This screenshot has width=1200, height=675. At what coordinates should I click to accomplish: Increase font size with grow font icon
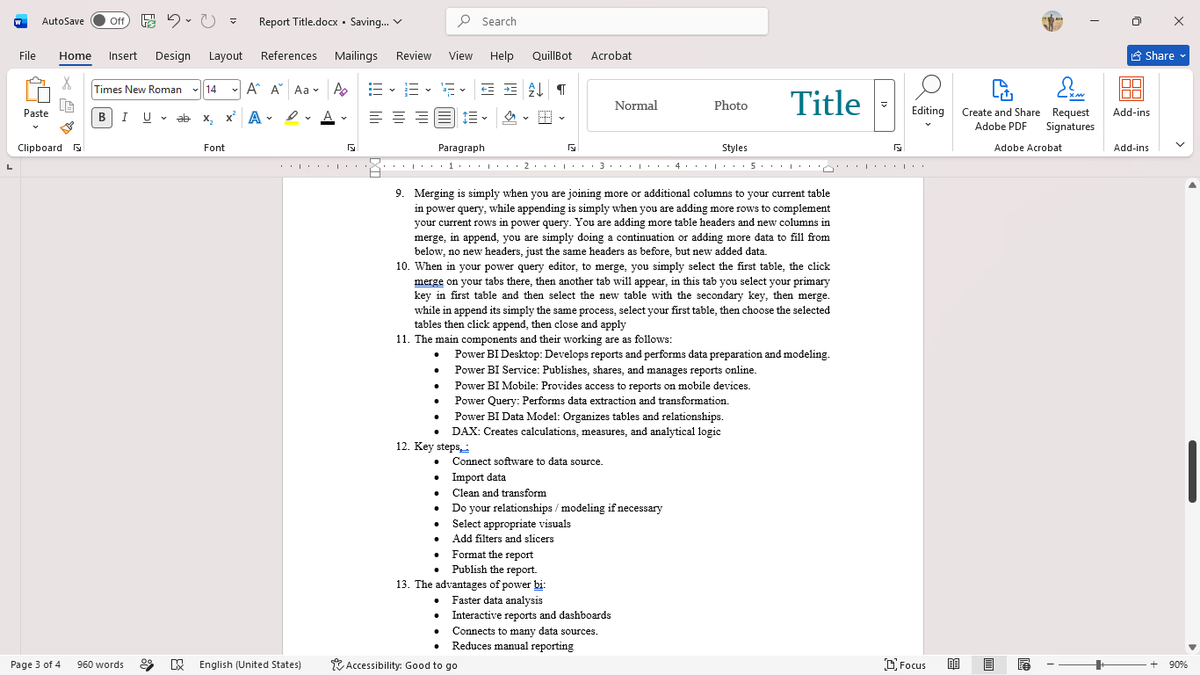[x=253, y=89]
